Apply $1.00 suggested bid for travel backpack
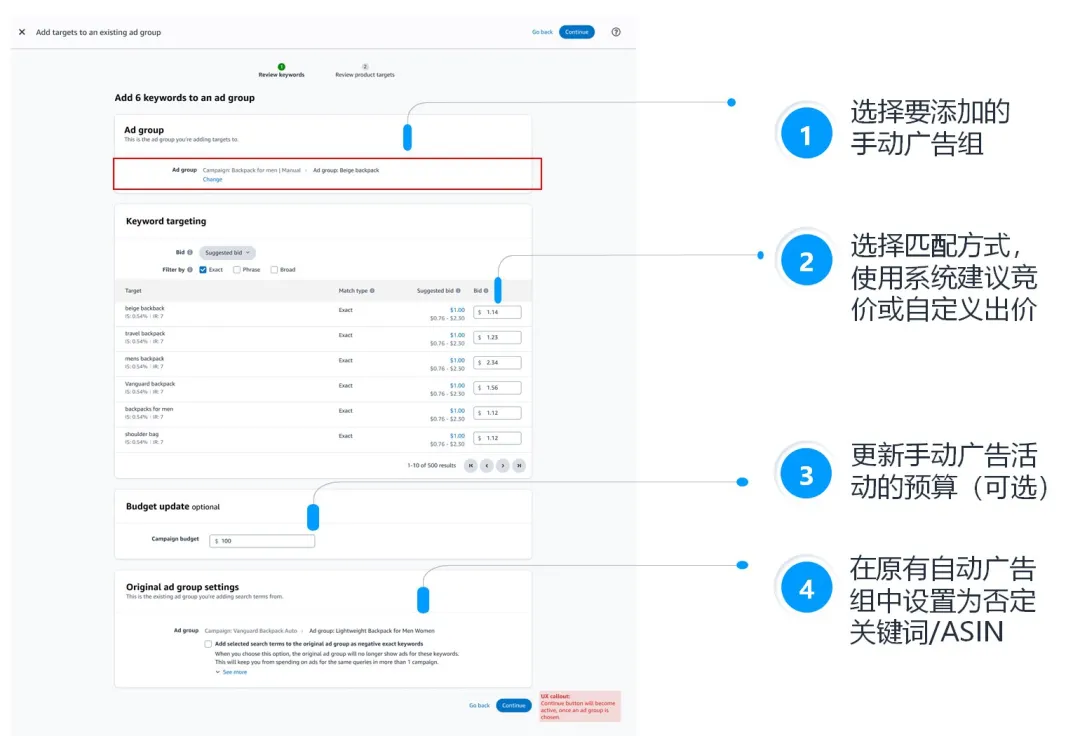The image size is (1080, 736). click(457, 335)
